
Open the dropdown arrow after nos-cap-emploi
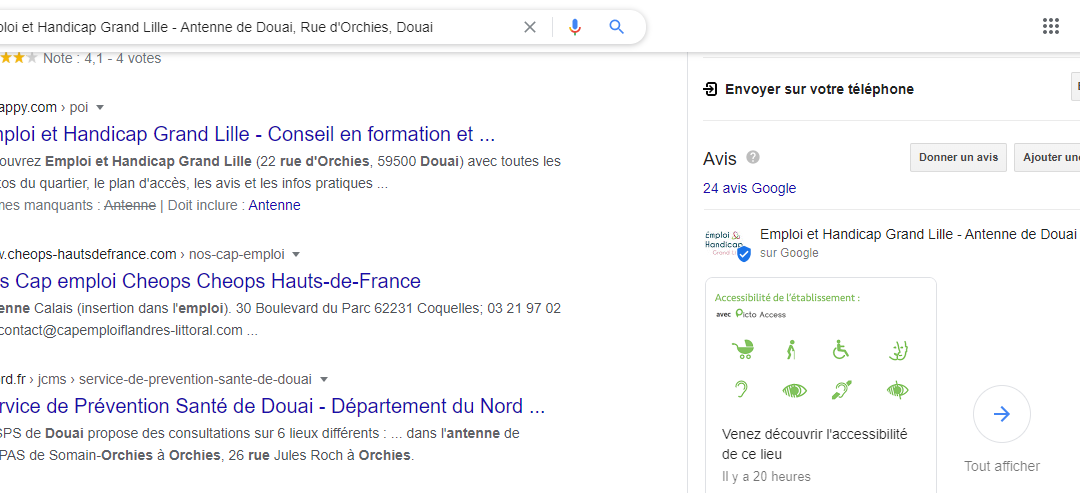pyautogui.click(x=296, y=255)
